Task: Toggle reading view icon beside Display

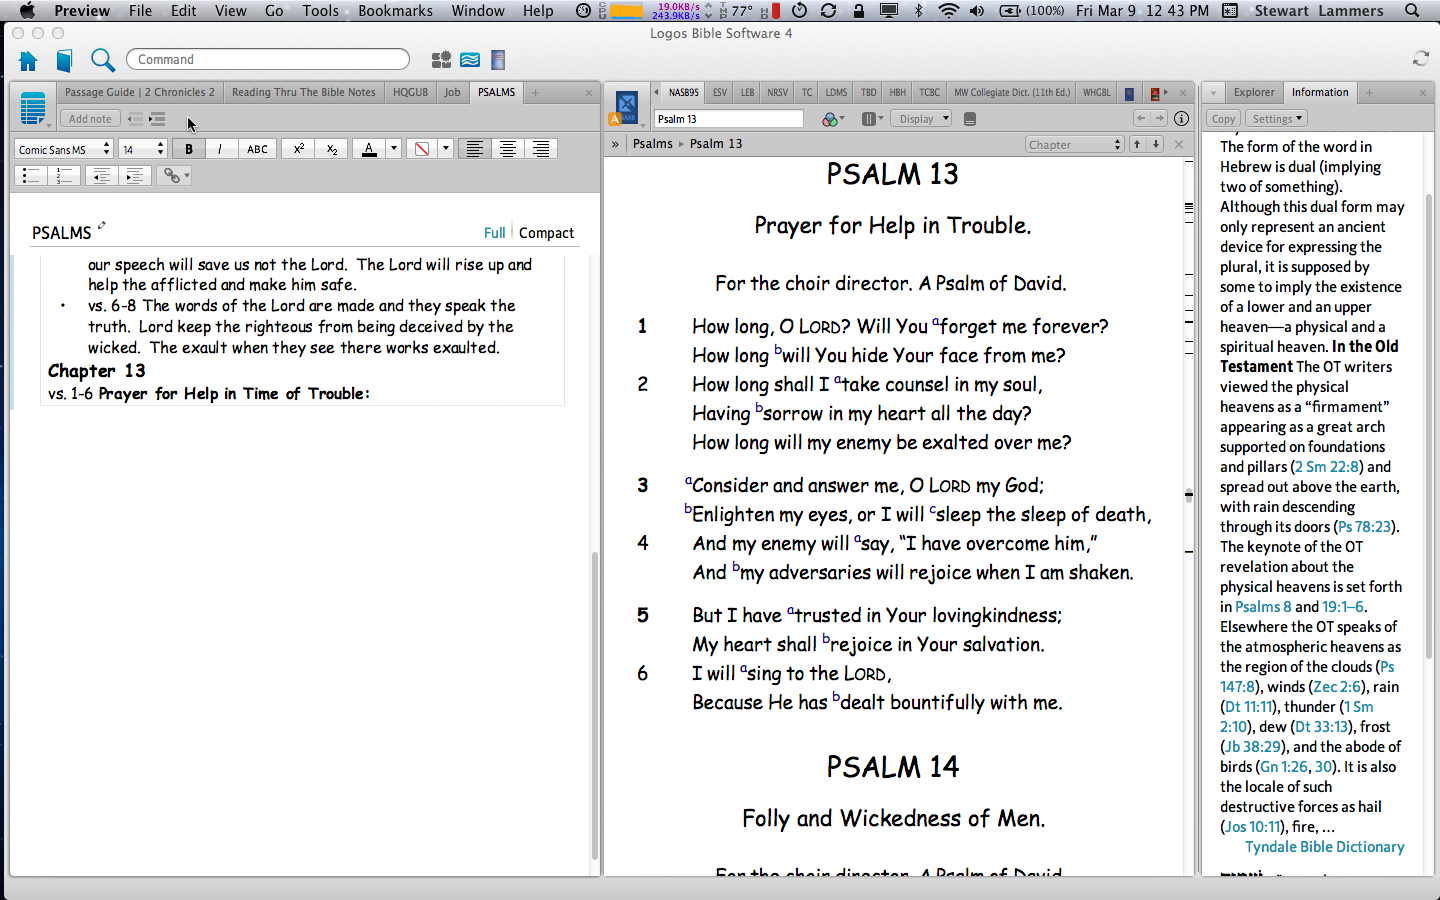Action: click(x=969, y=119)
